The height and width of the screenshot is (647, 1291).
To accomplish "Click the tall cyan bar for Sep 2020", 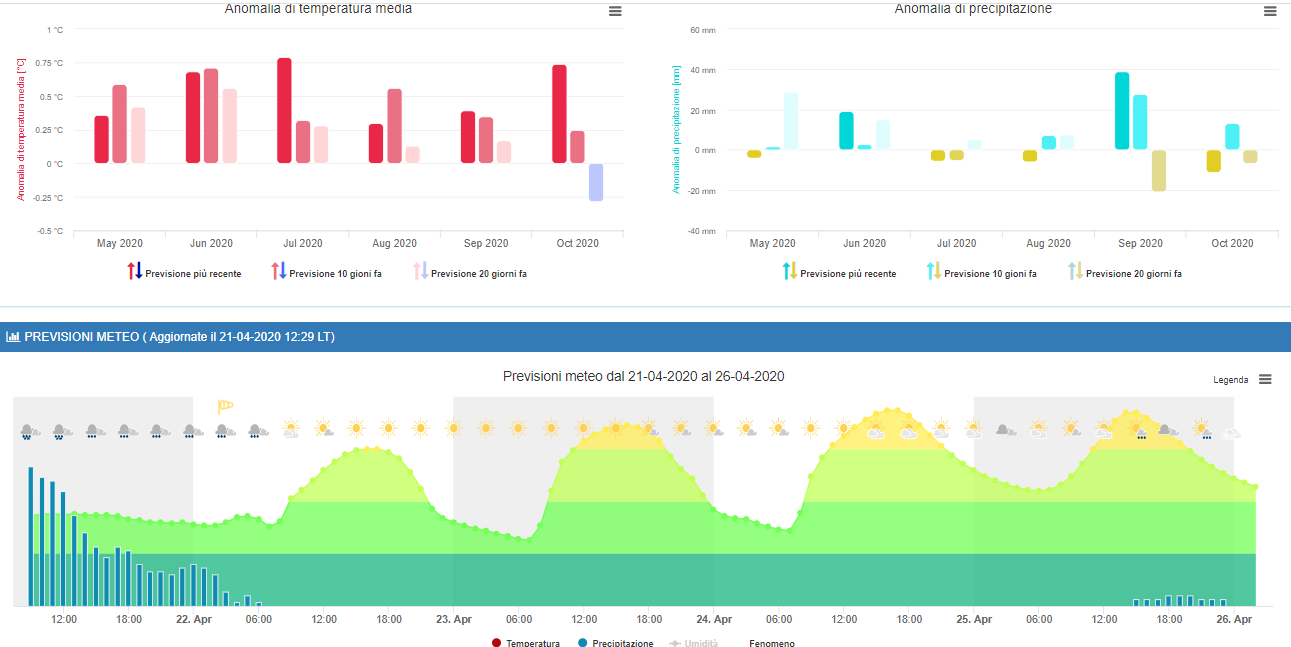I will tap(1122, 110).
